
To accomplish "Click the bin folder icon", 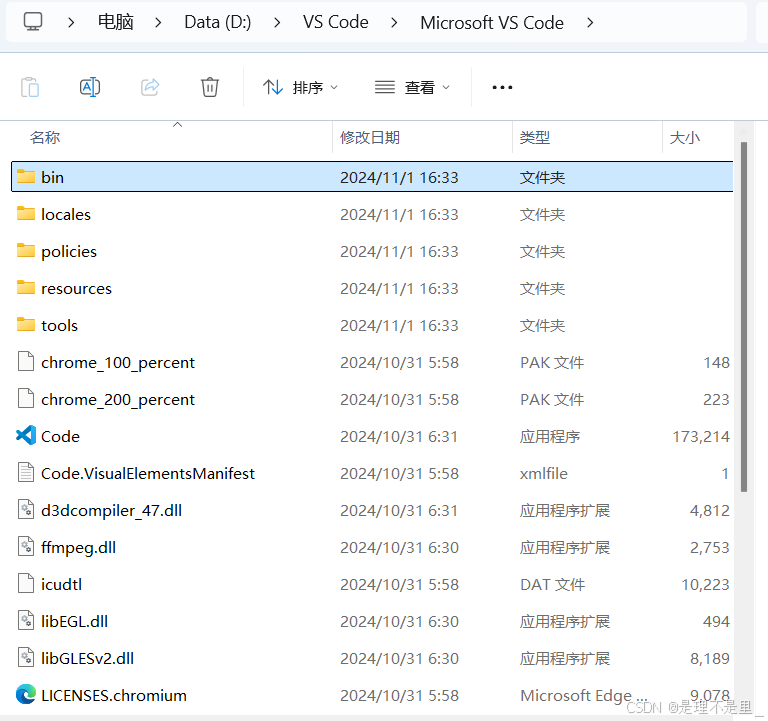I will (x=26, y=176).
